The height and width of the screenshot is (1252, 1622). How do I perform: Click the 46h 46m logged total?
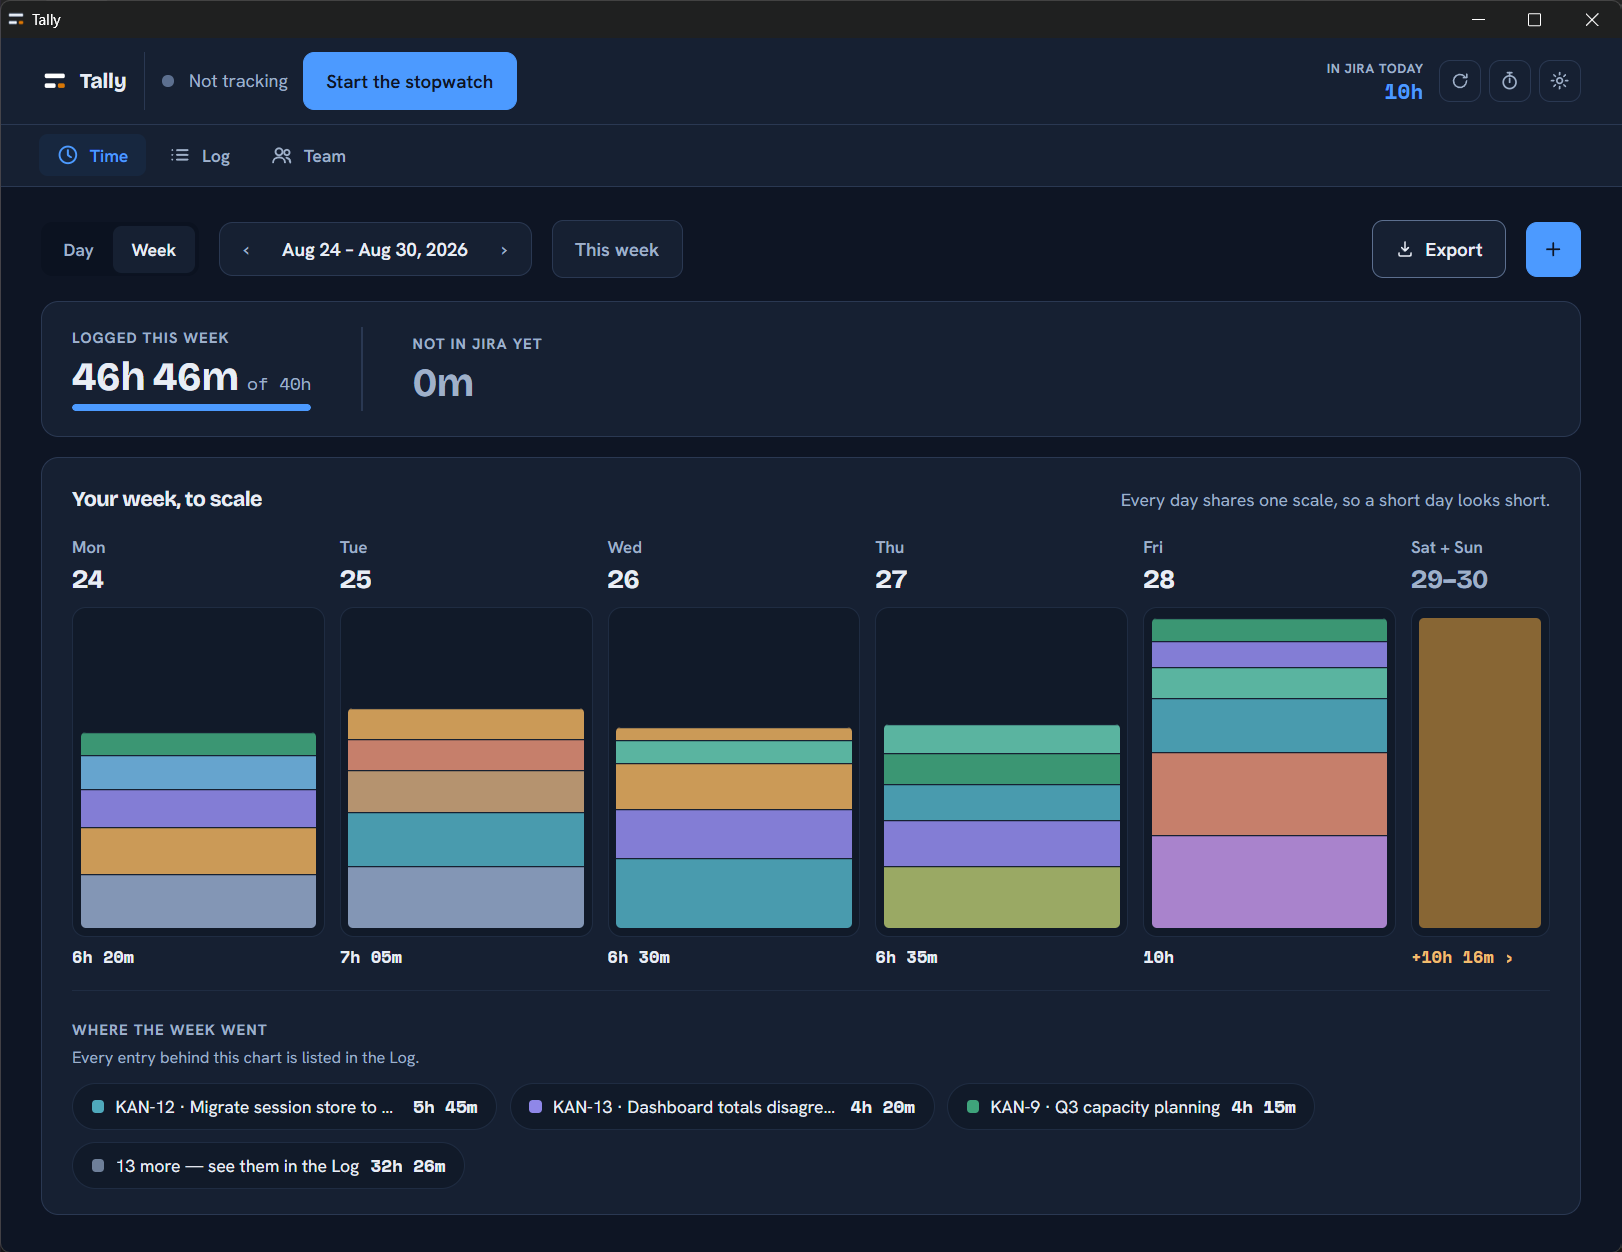(x=155, y=377)
